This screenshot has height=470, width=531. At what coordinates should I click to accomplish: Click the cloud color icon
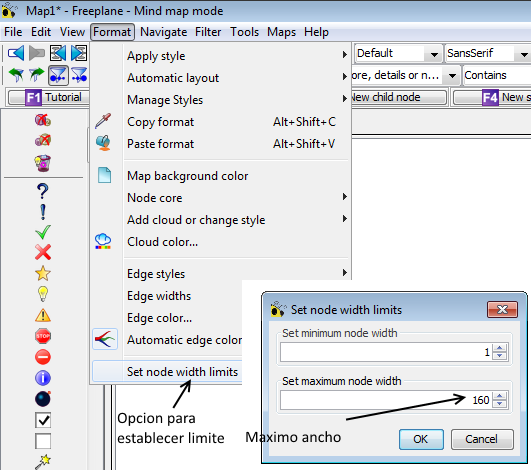click(x=103, y=241)
